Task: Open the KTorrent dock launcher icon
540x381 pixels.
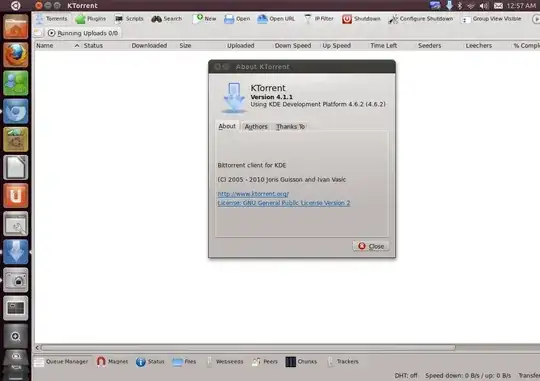Action: [15, 252]
